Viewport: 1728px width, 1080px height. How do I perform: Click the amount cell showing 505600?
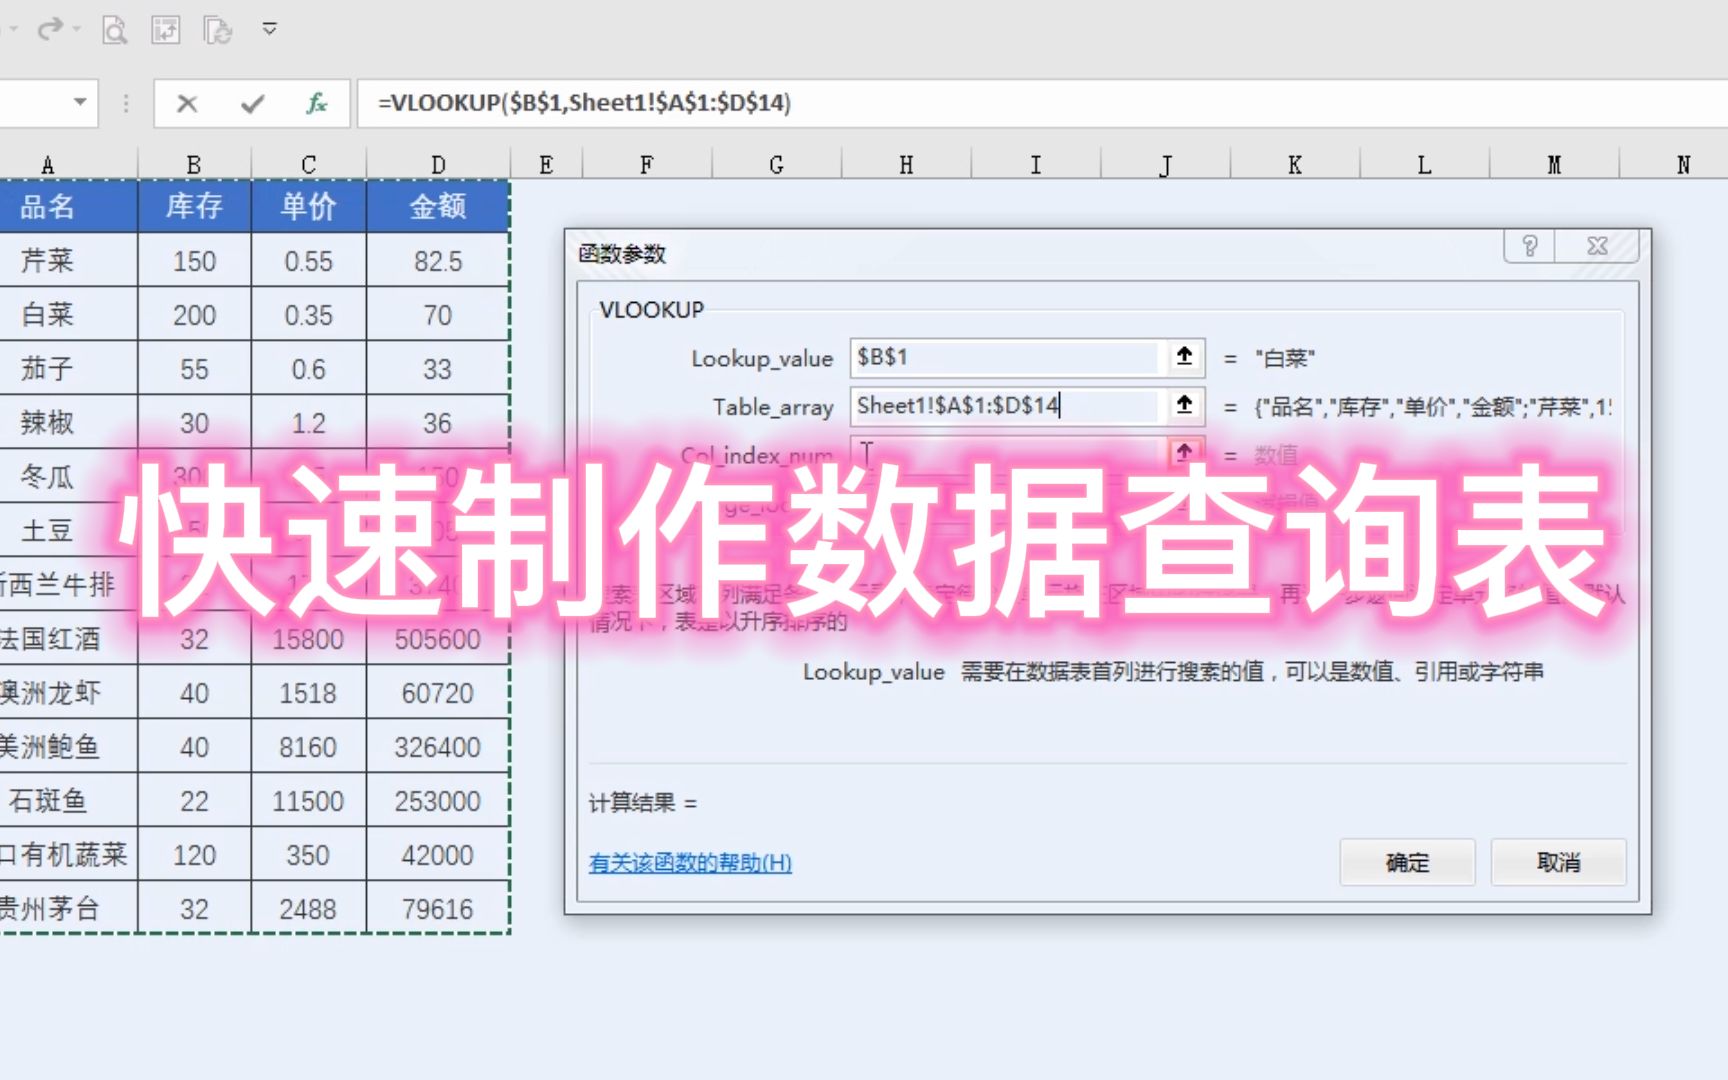pos(438,639)
